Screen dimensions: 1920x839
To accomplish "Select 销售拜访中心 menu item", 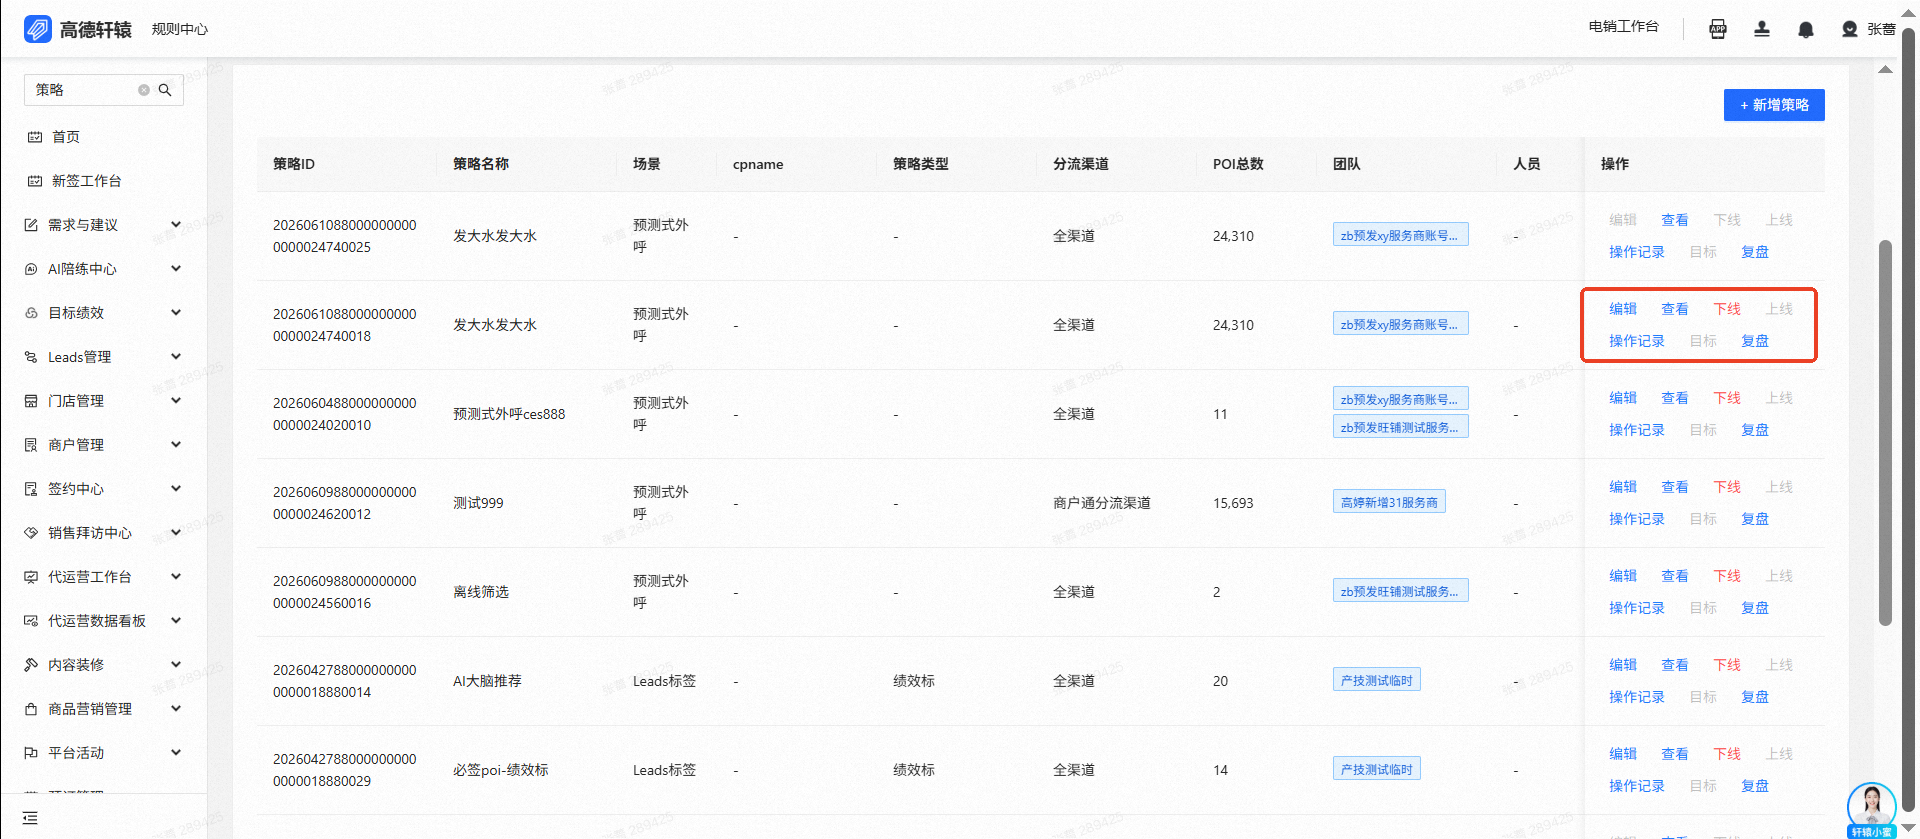I will [90, 533].
